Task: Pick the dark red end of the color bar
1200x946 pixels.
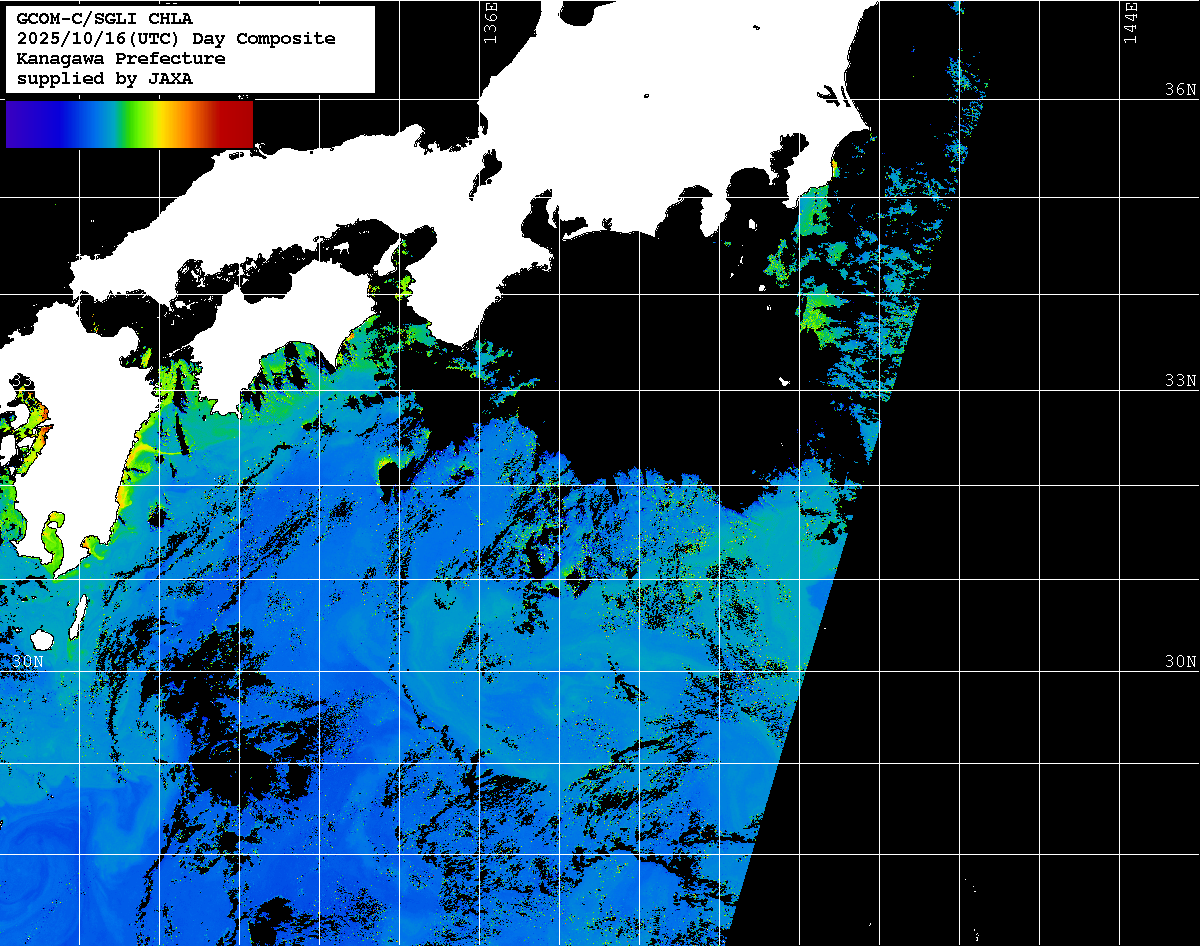Action: pos(238,124)
